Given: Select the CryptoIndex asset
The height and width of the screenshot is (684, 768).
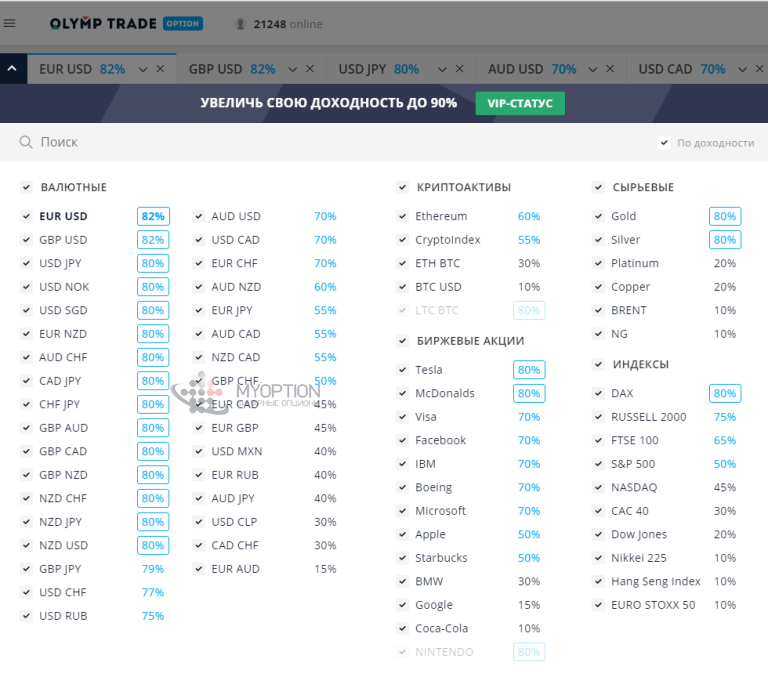Looking at the screenshot, I should pos(448,240).
